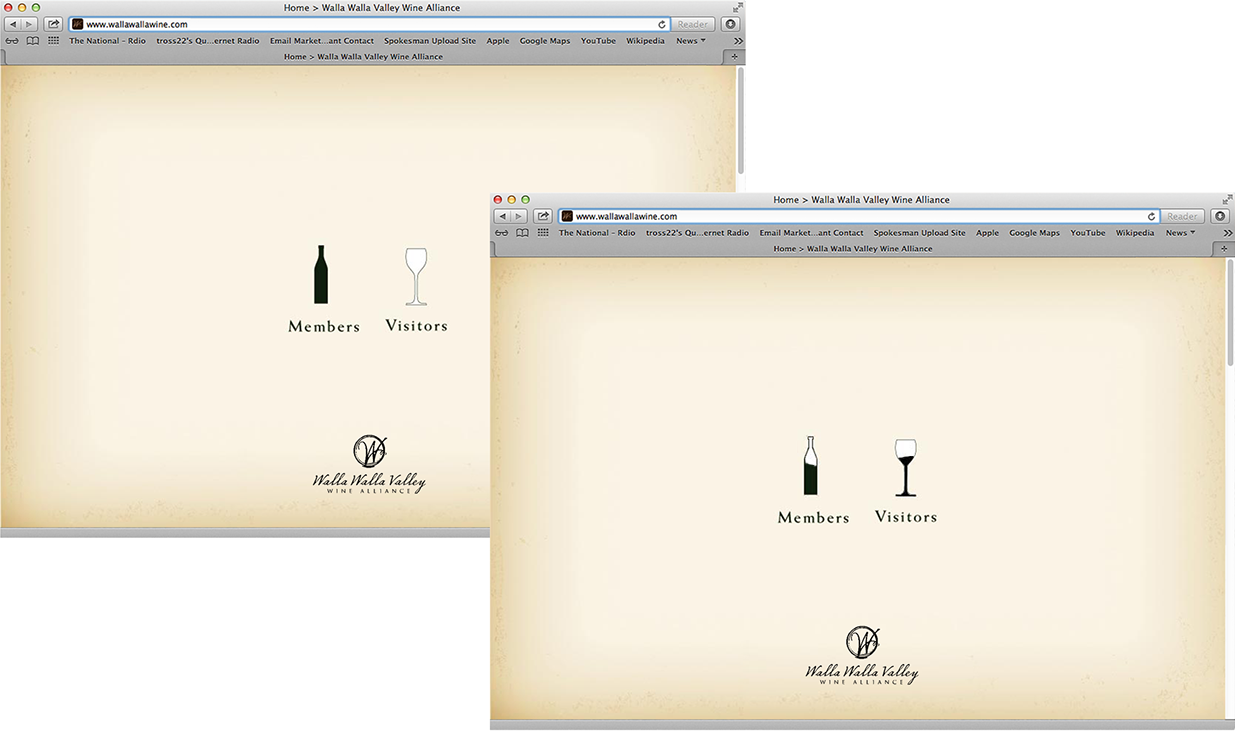Click the Members text link in rear window

324,327
